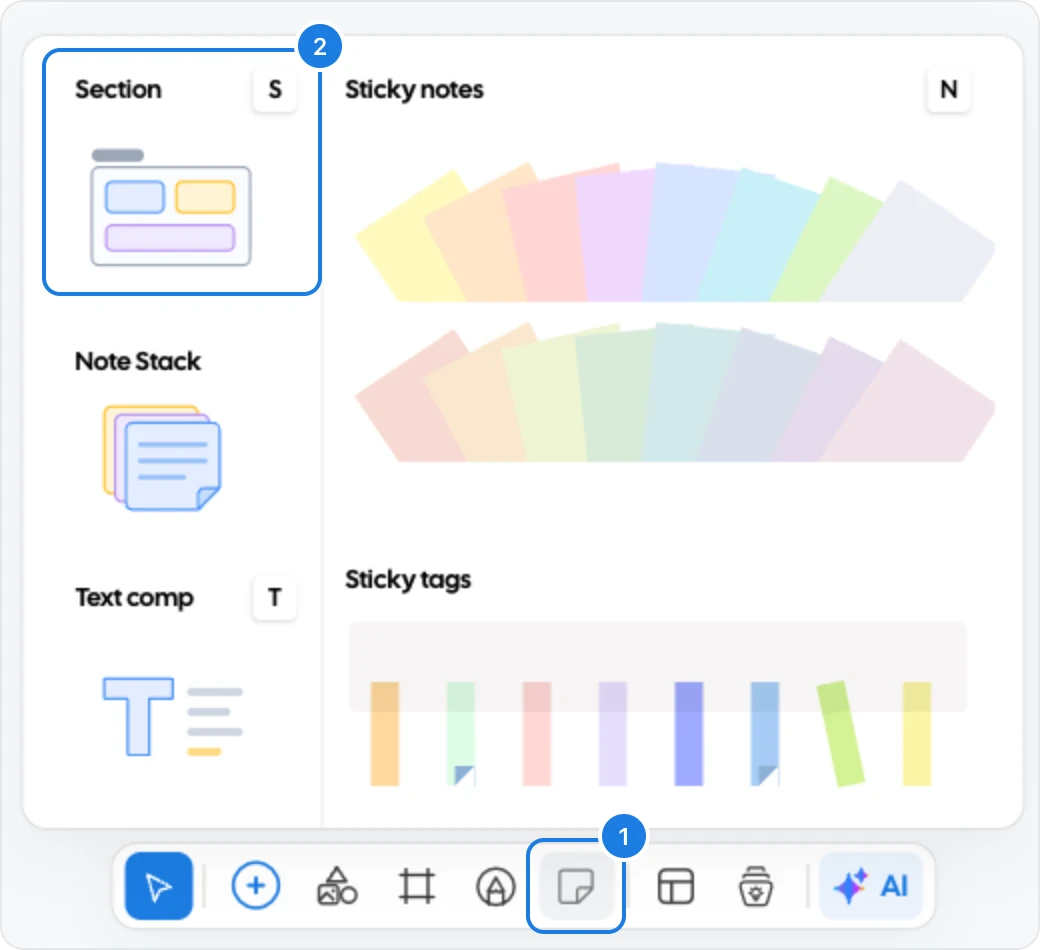
Task: Select the orange sticky tag
Action: tap(385, 733)
